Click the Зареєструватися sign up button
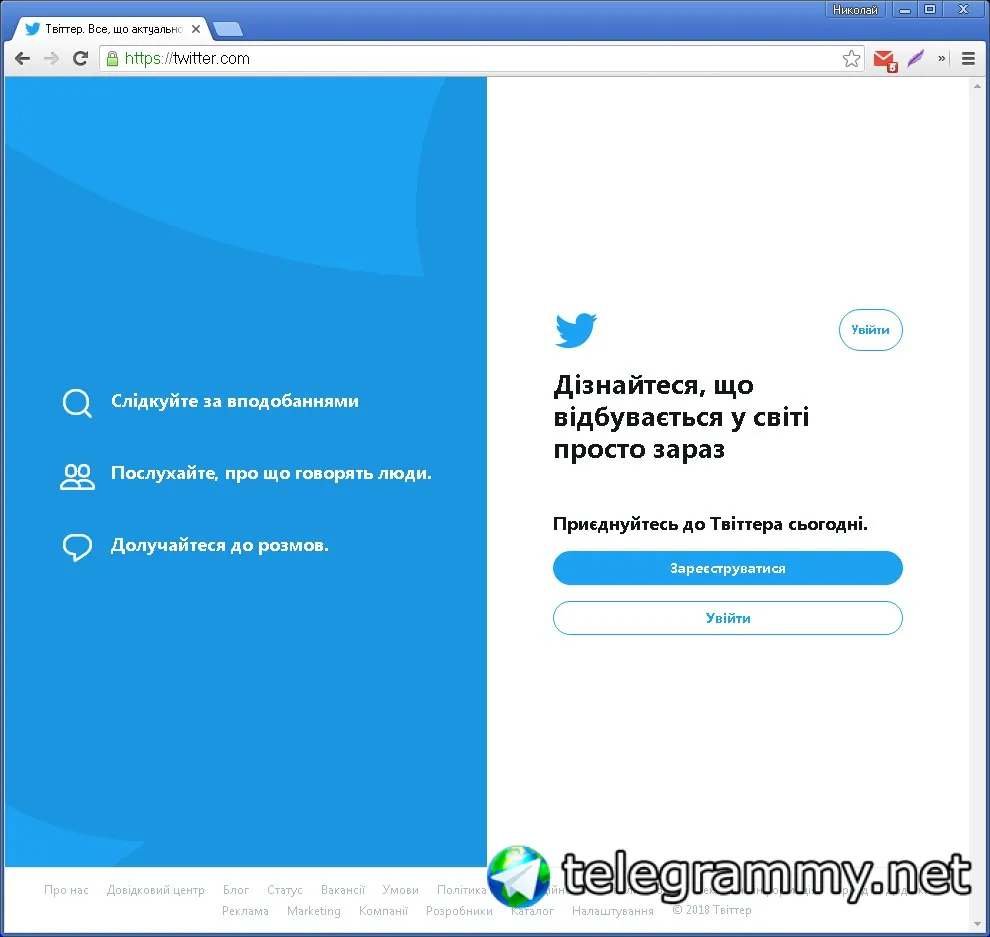 click(x=727, y=568)
